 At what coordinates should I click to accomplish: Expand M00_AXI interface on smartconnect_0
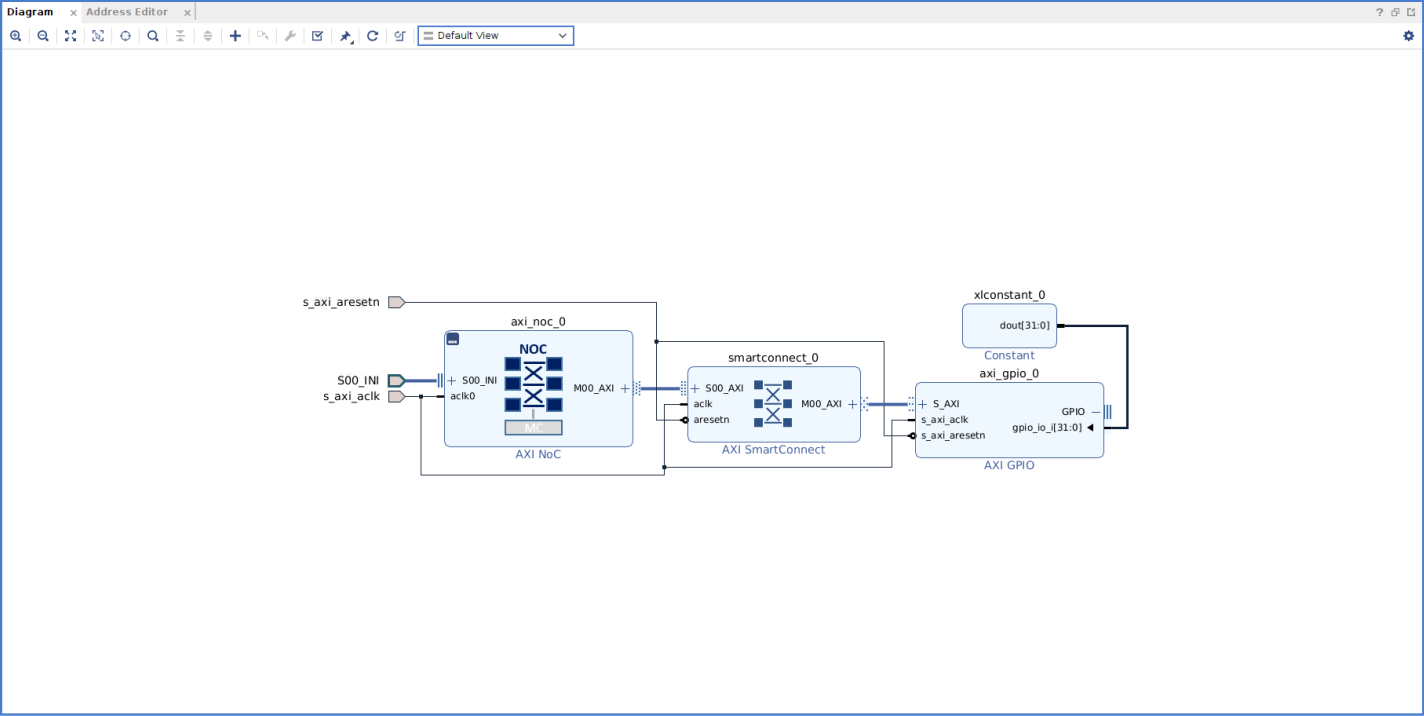(x=853, y=404)
